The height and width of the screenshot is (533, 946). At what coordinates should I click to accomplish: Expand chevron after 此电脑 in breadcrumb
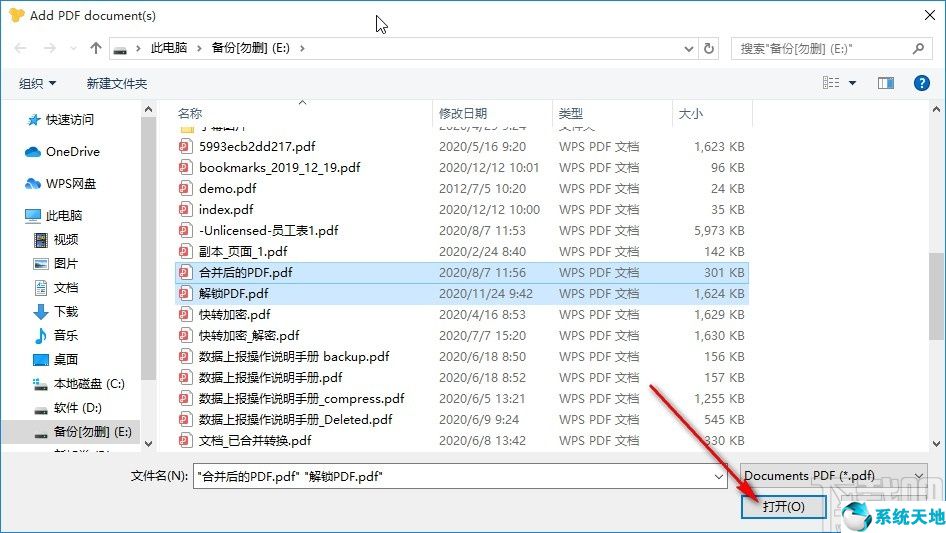click(199, 48)
